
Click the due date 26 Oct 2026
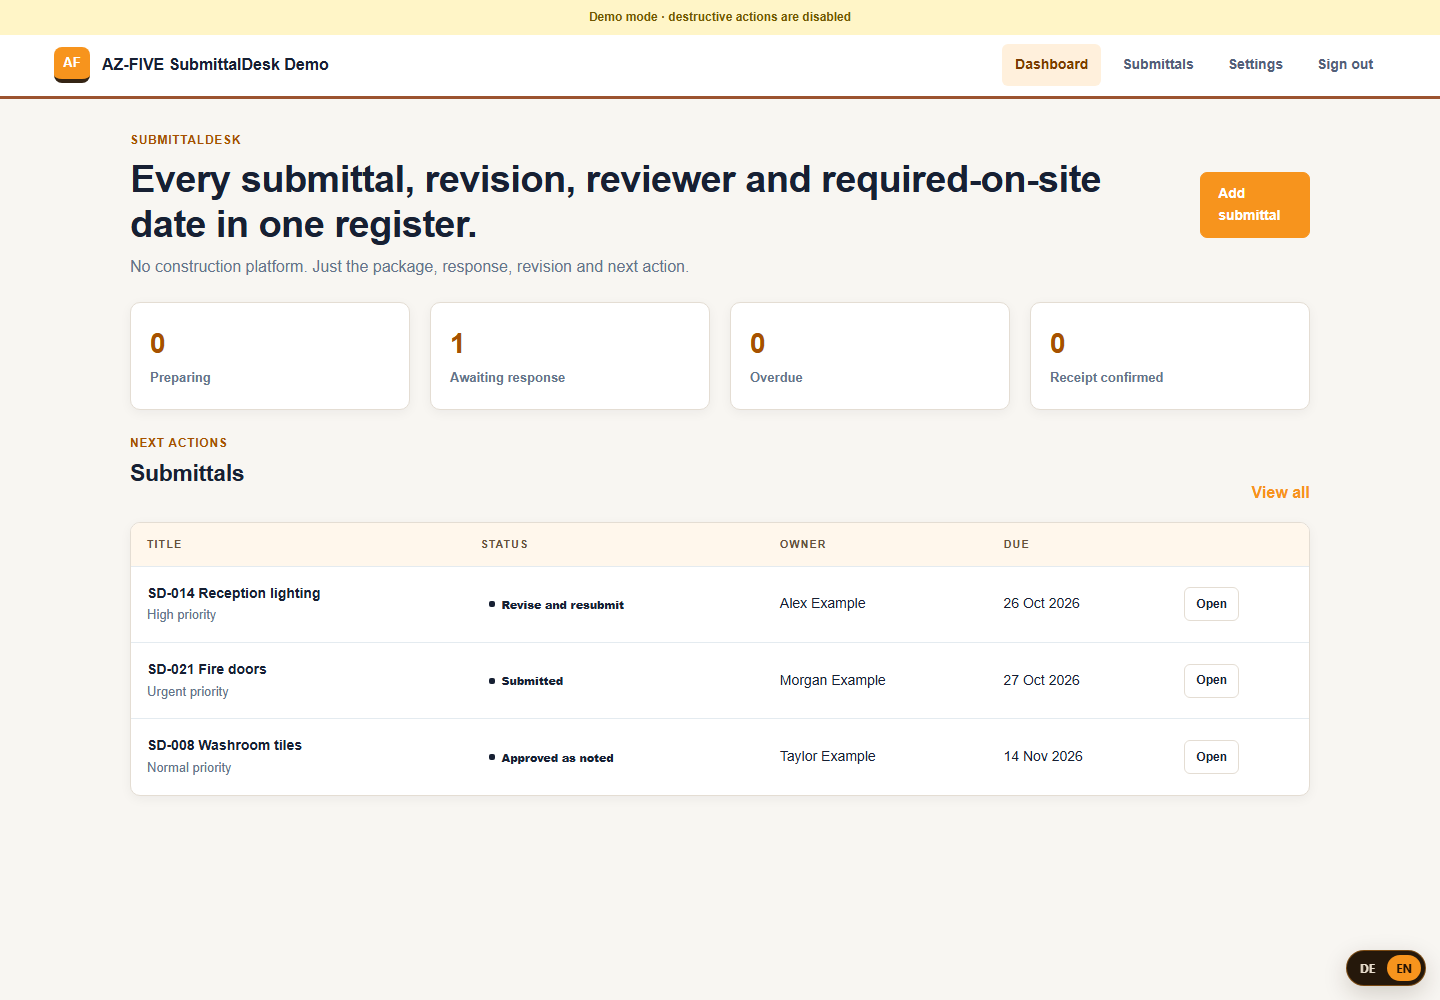[x=1041, y=603]
